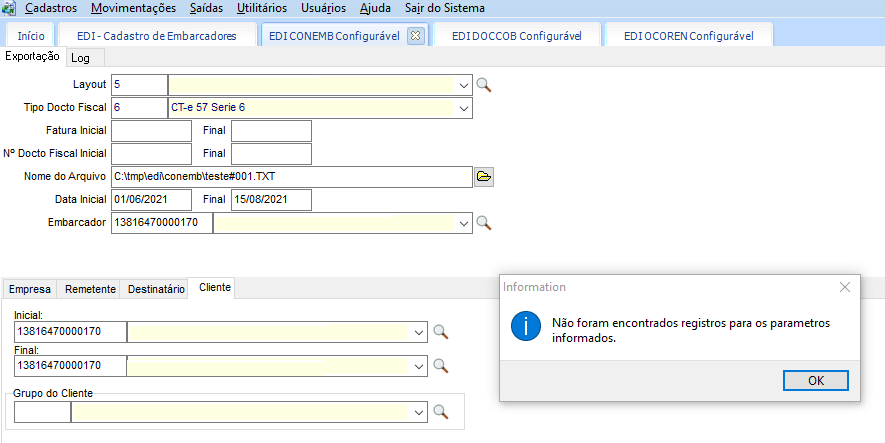Screen dimensions: 885x443
Task: Expand the Layout dropdown
Action: (x=464, y=85)
